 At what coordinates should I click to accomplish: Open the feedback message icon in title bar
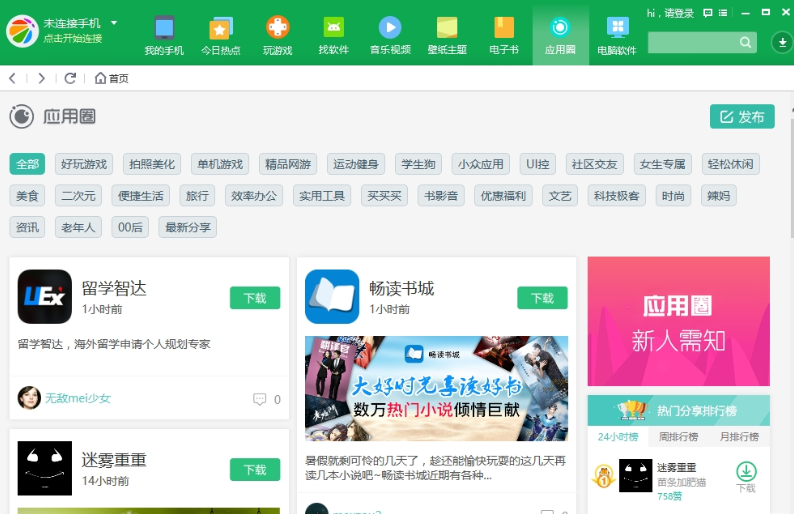coord(708,13)
